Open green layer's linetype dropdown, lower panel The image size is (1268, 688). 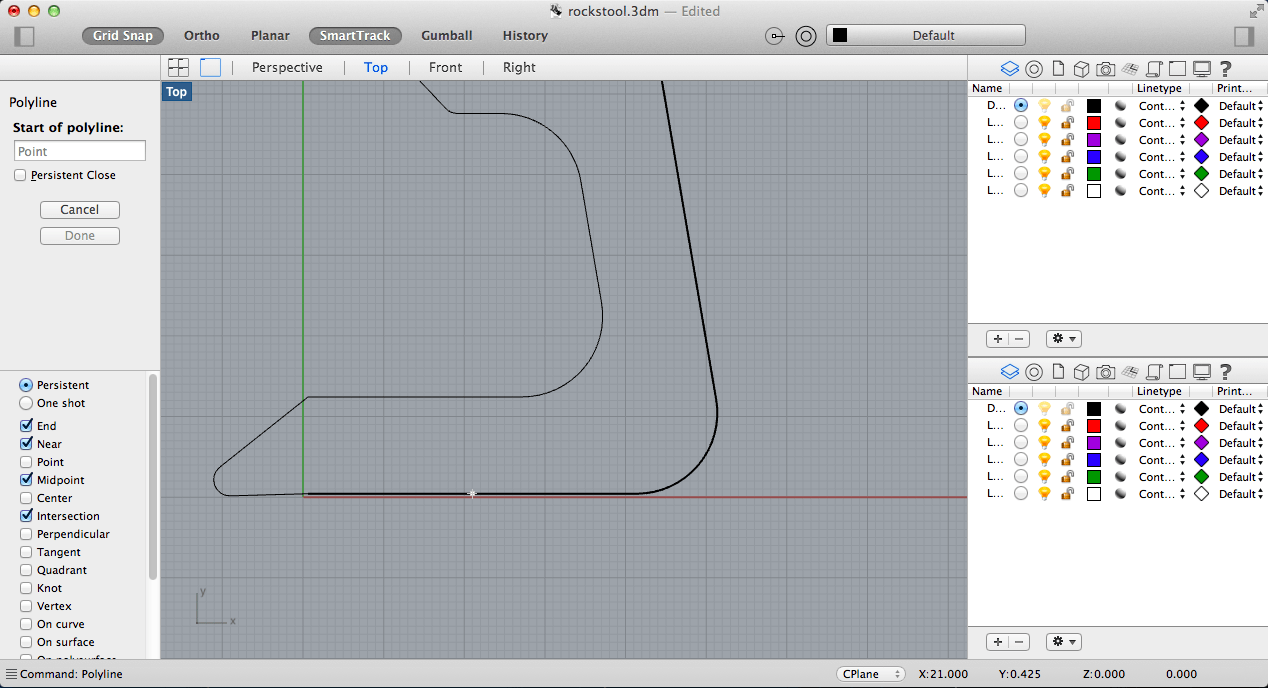pyautogui.click(x=1162, y=477)
